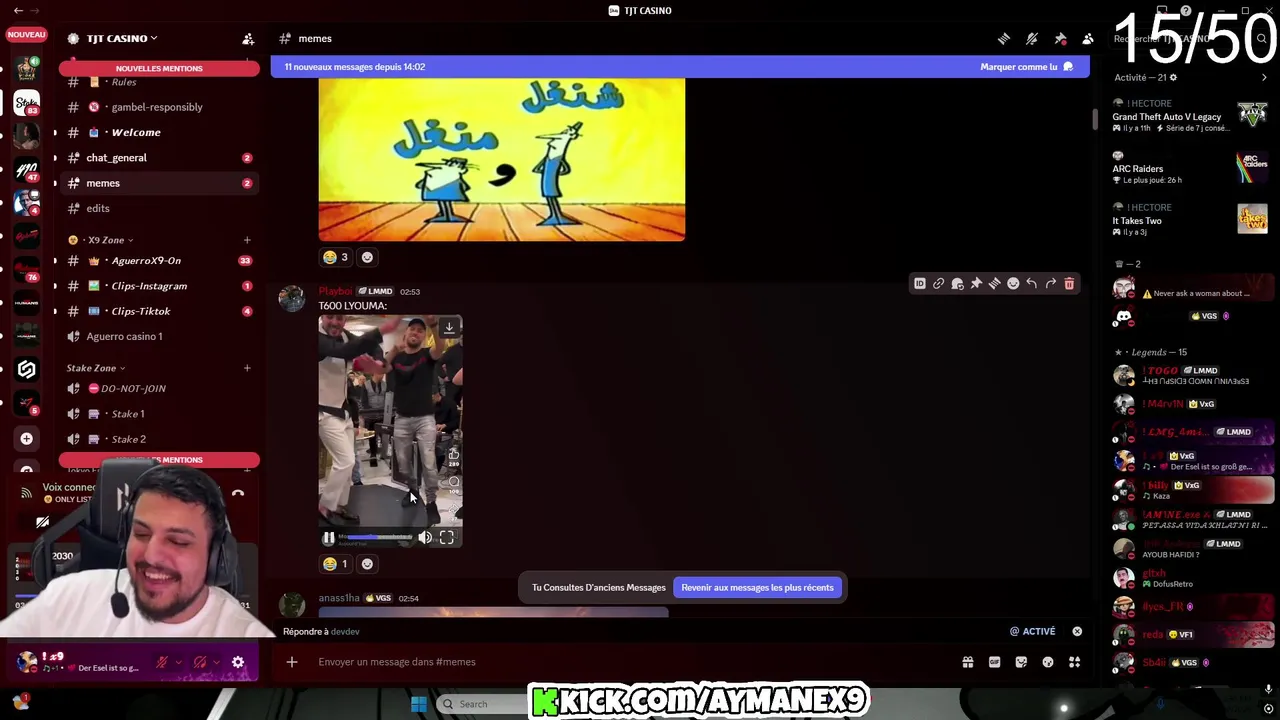Toggle microphone mute in user panel
Image resolution: width=1280 pixels, height=720 pixels.
point(161,662)
